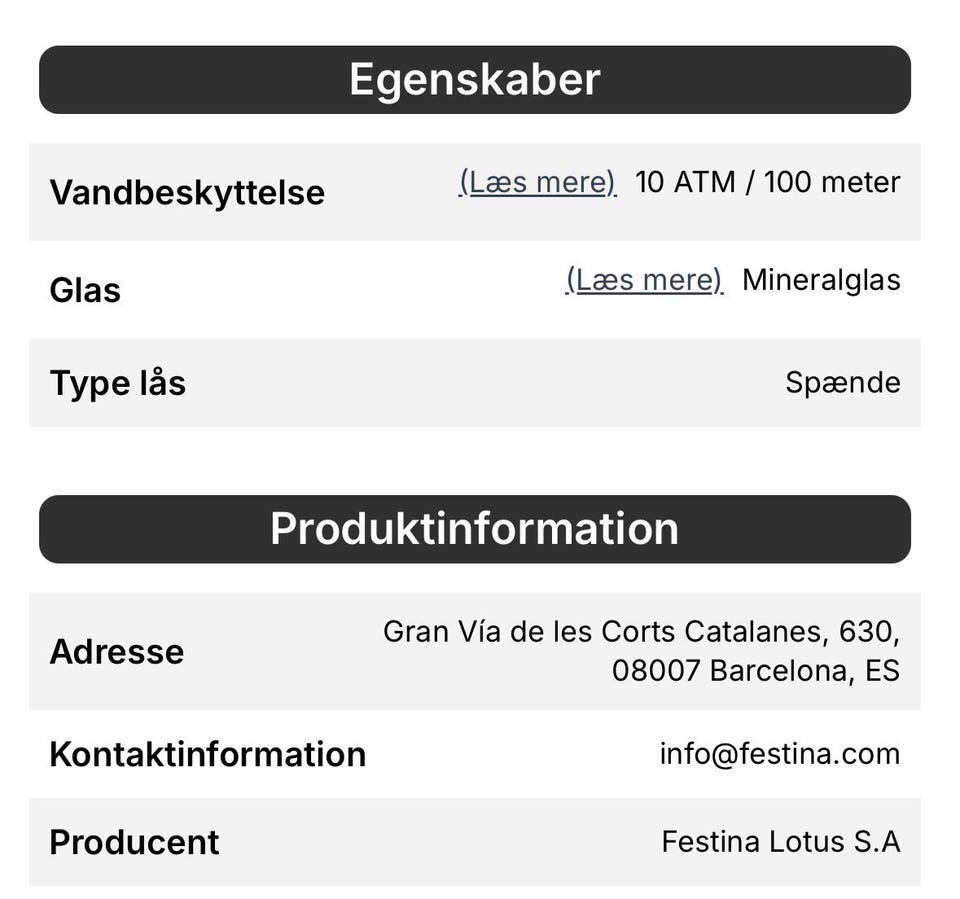
Task: Open the Læs mere link for Vandbeskyttelse
Action: click(538, 182)
